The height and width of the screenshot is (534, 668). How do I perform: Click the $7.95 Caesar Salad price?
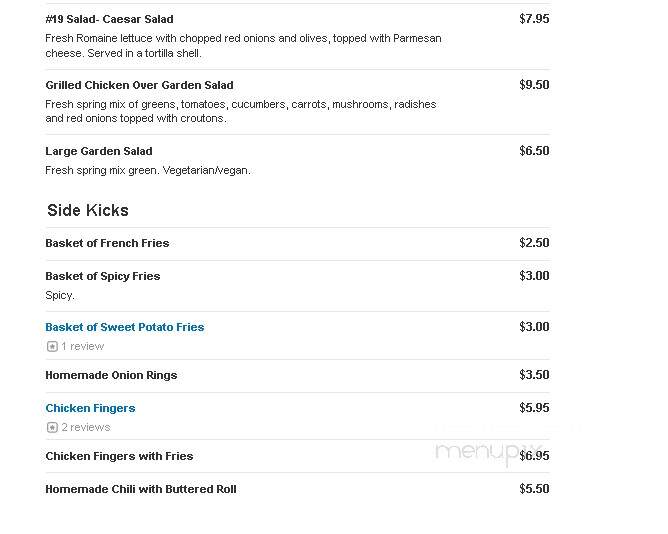(534, 19)
